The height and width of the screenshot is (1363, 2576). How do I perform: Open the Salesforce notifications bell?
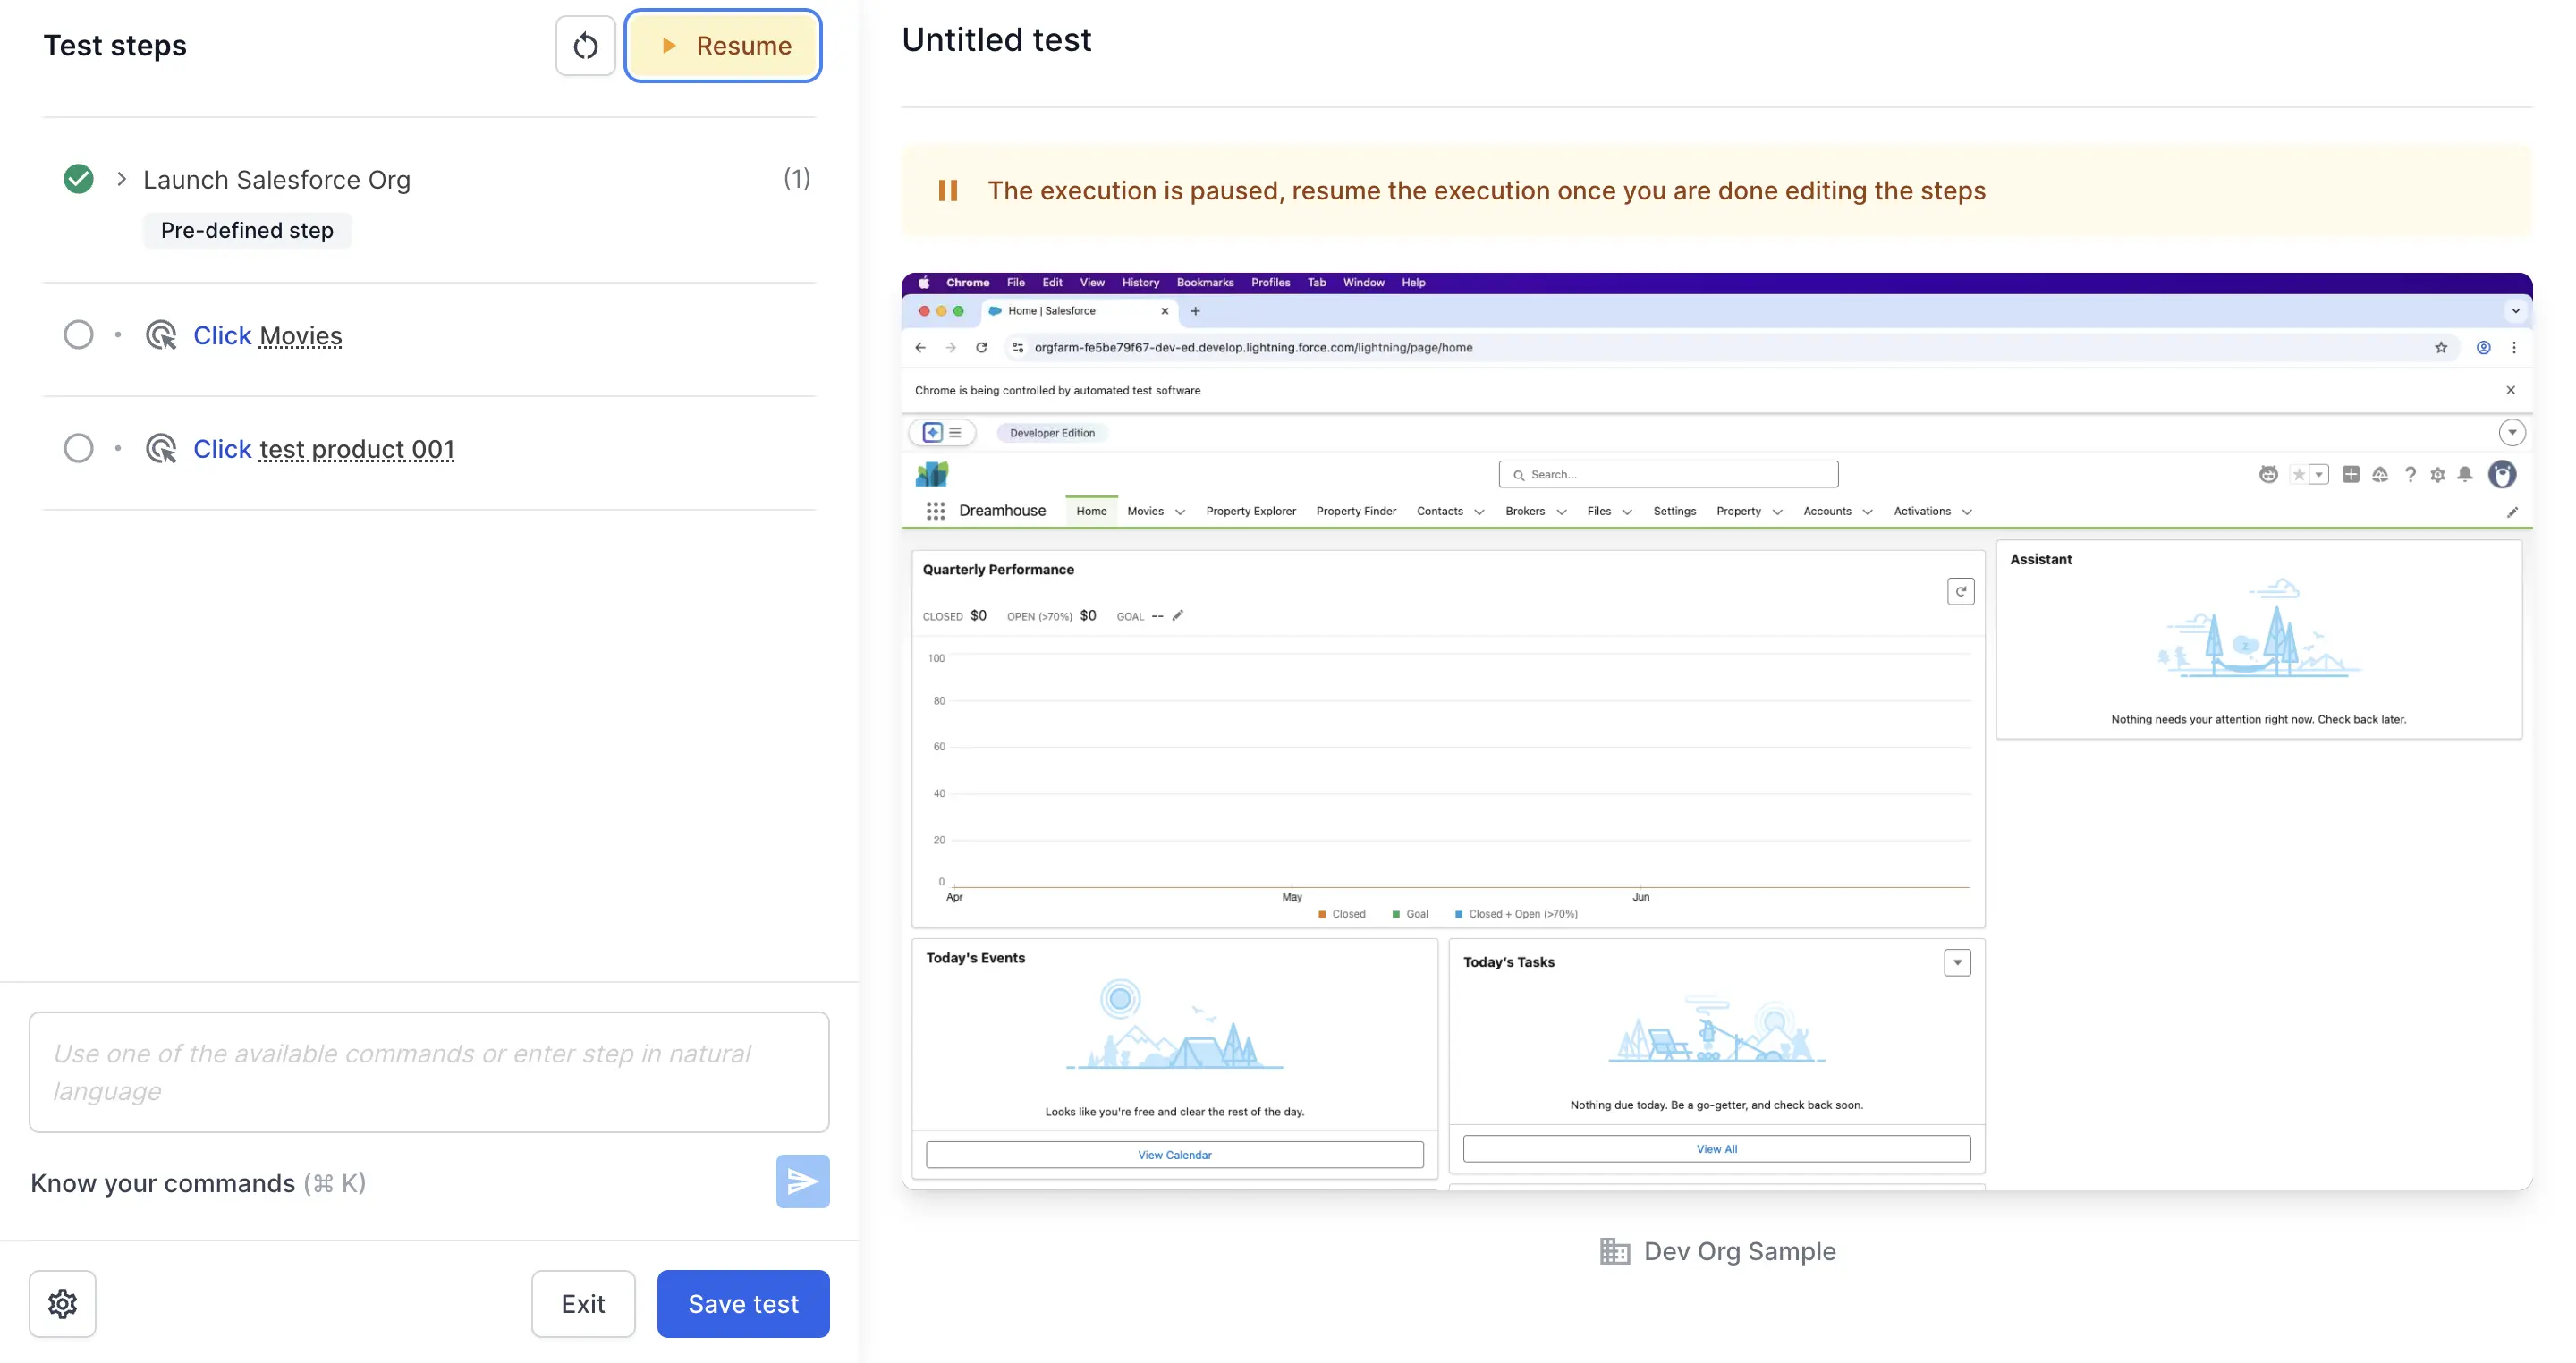(2465, 474)
